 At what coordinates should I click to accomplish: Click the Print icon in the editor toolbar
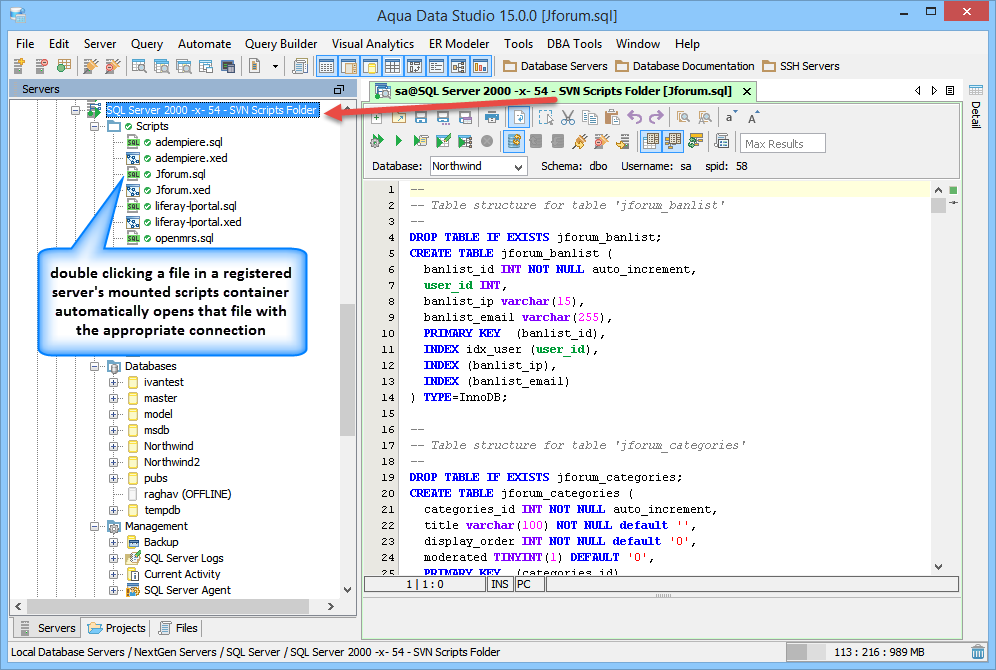[492, 117]
